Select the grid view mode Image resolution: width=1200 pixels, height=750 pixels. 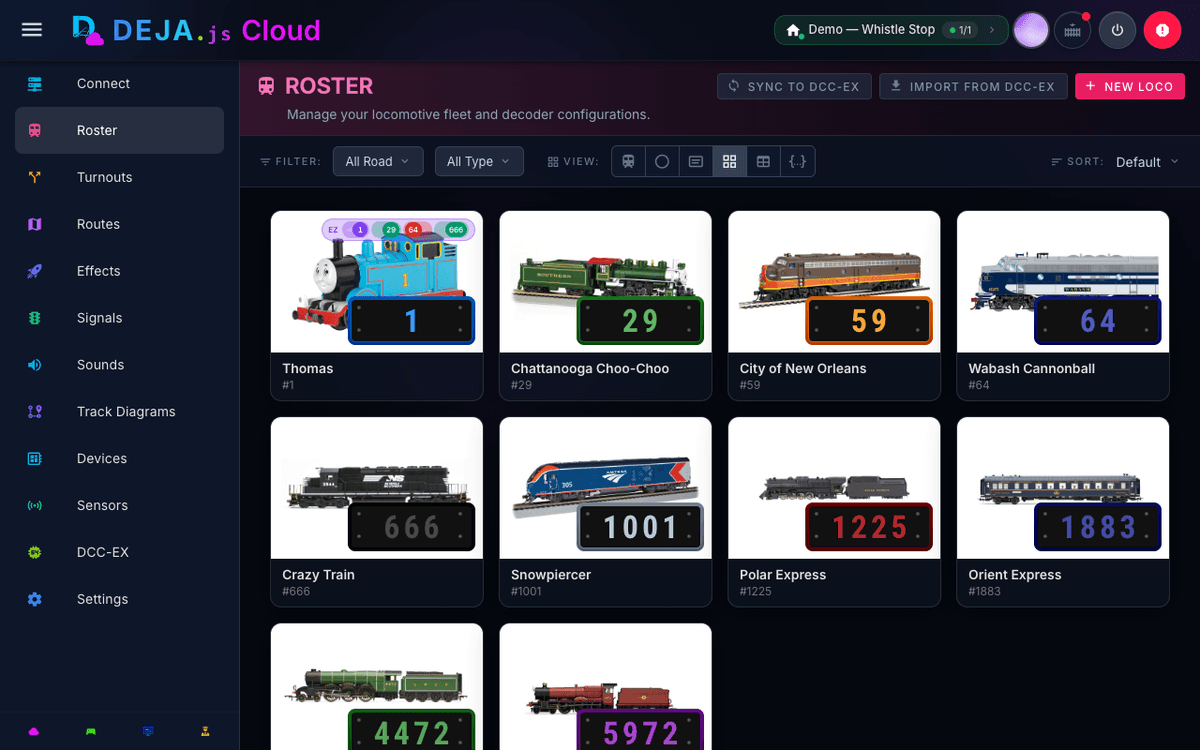[x=730, y=161]
